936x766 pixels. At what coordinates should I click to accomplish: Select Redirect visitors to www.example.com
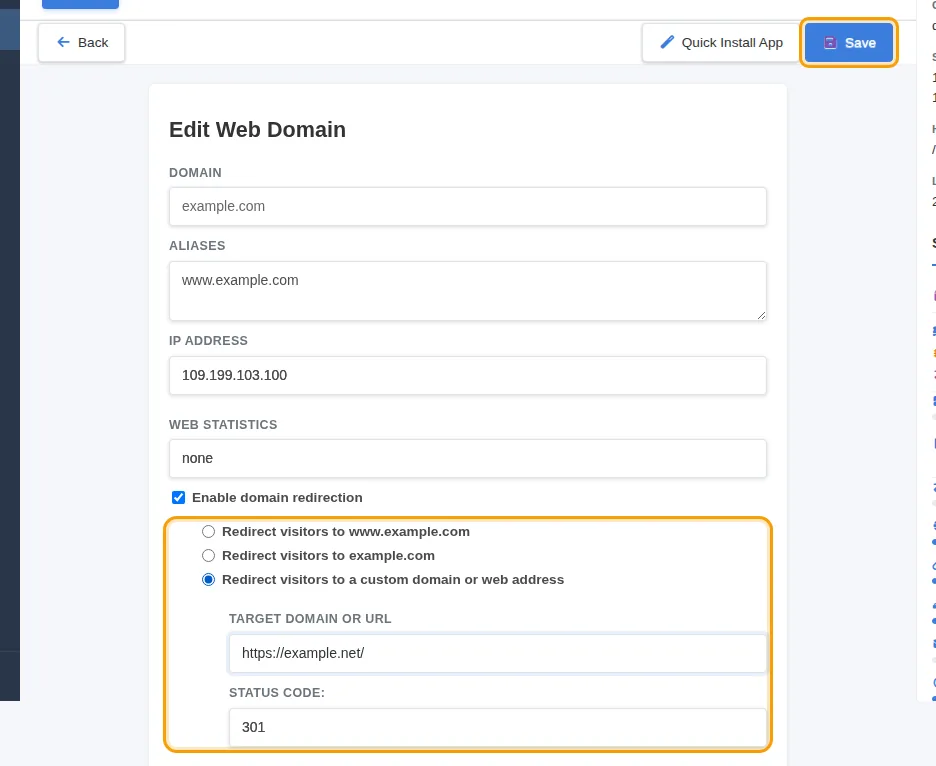click(208, 531)
